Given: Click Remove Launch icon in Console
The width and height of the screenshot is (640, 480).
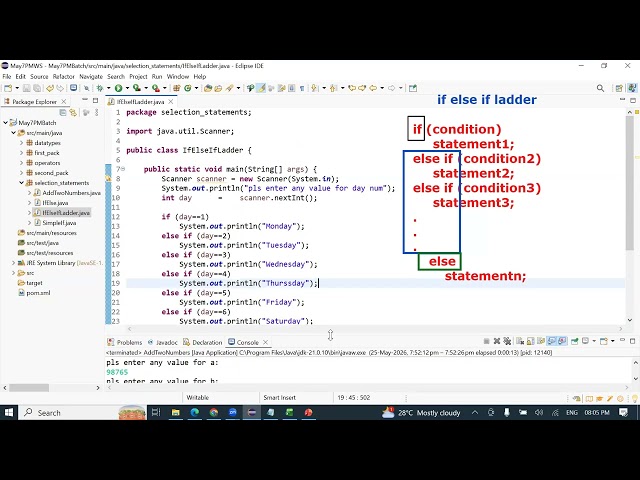Looking at the screenshot, I should point(497,341).
